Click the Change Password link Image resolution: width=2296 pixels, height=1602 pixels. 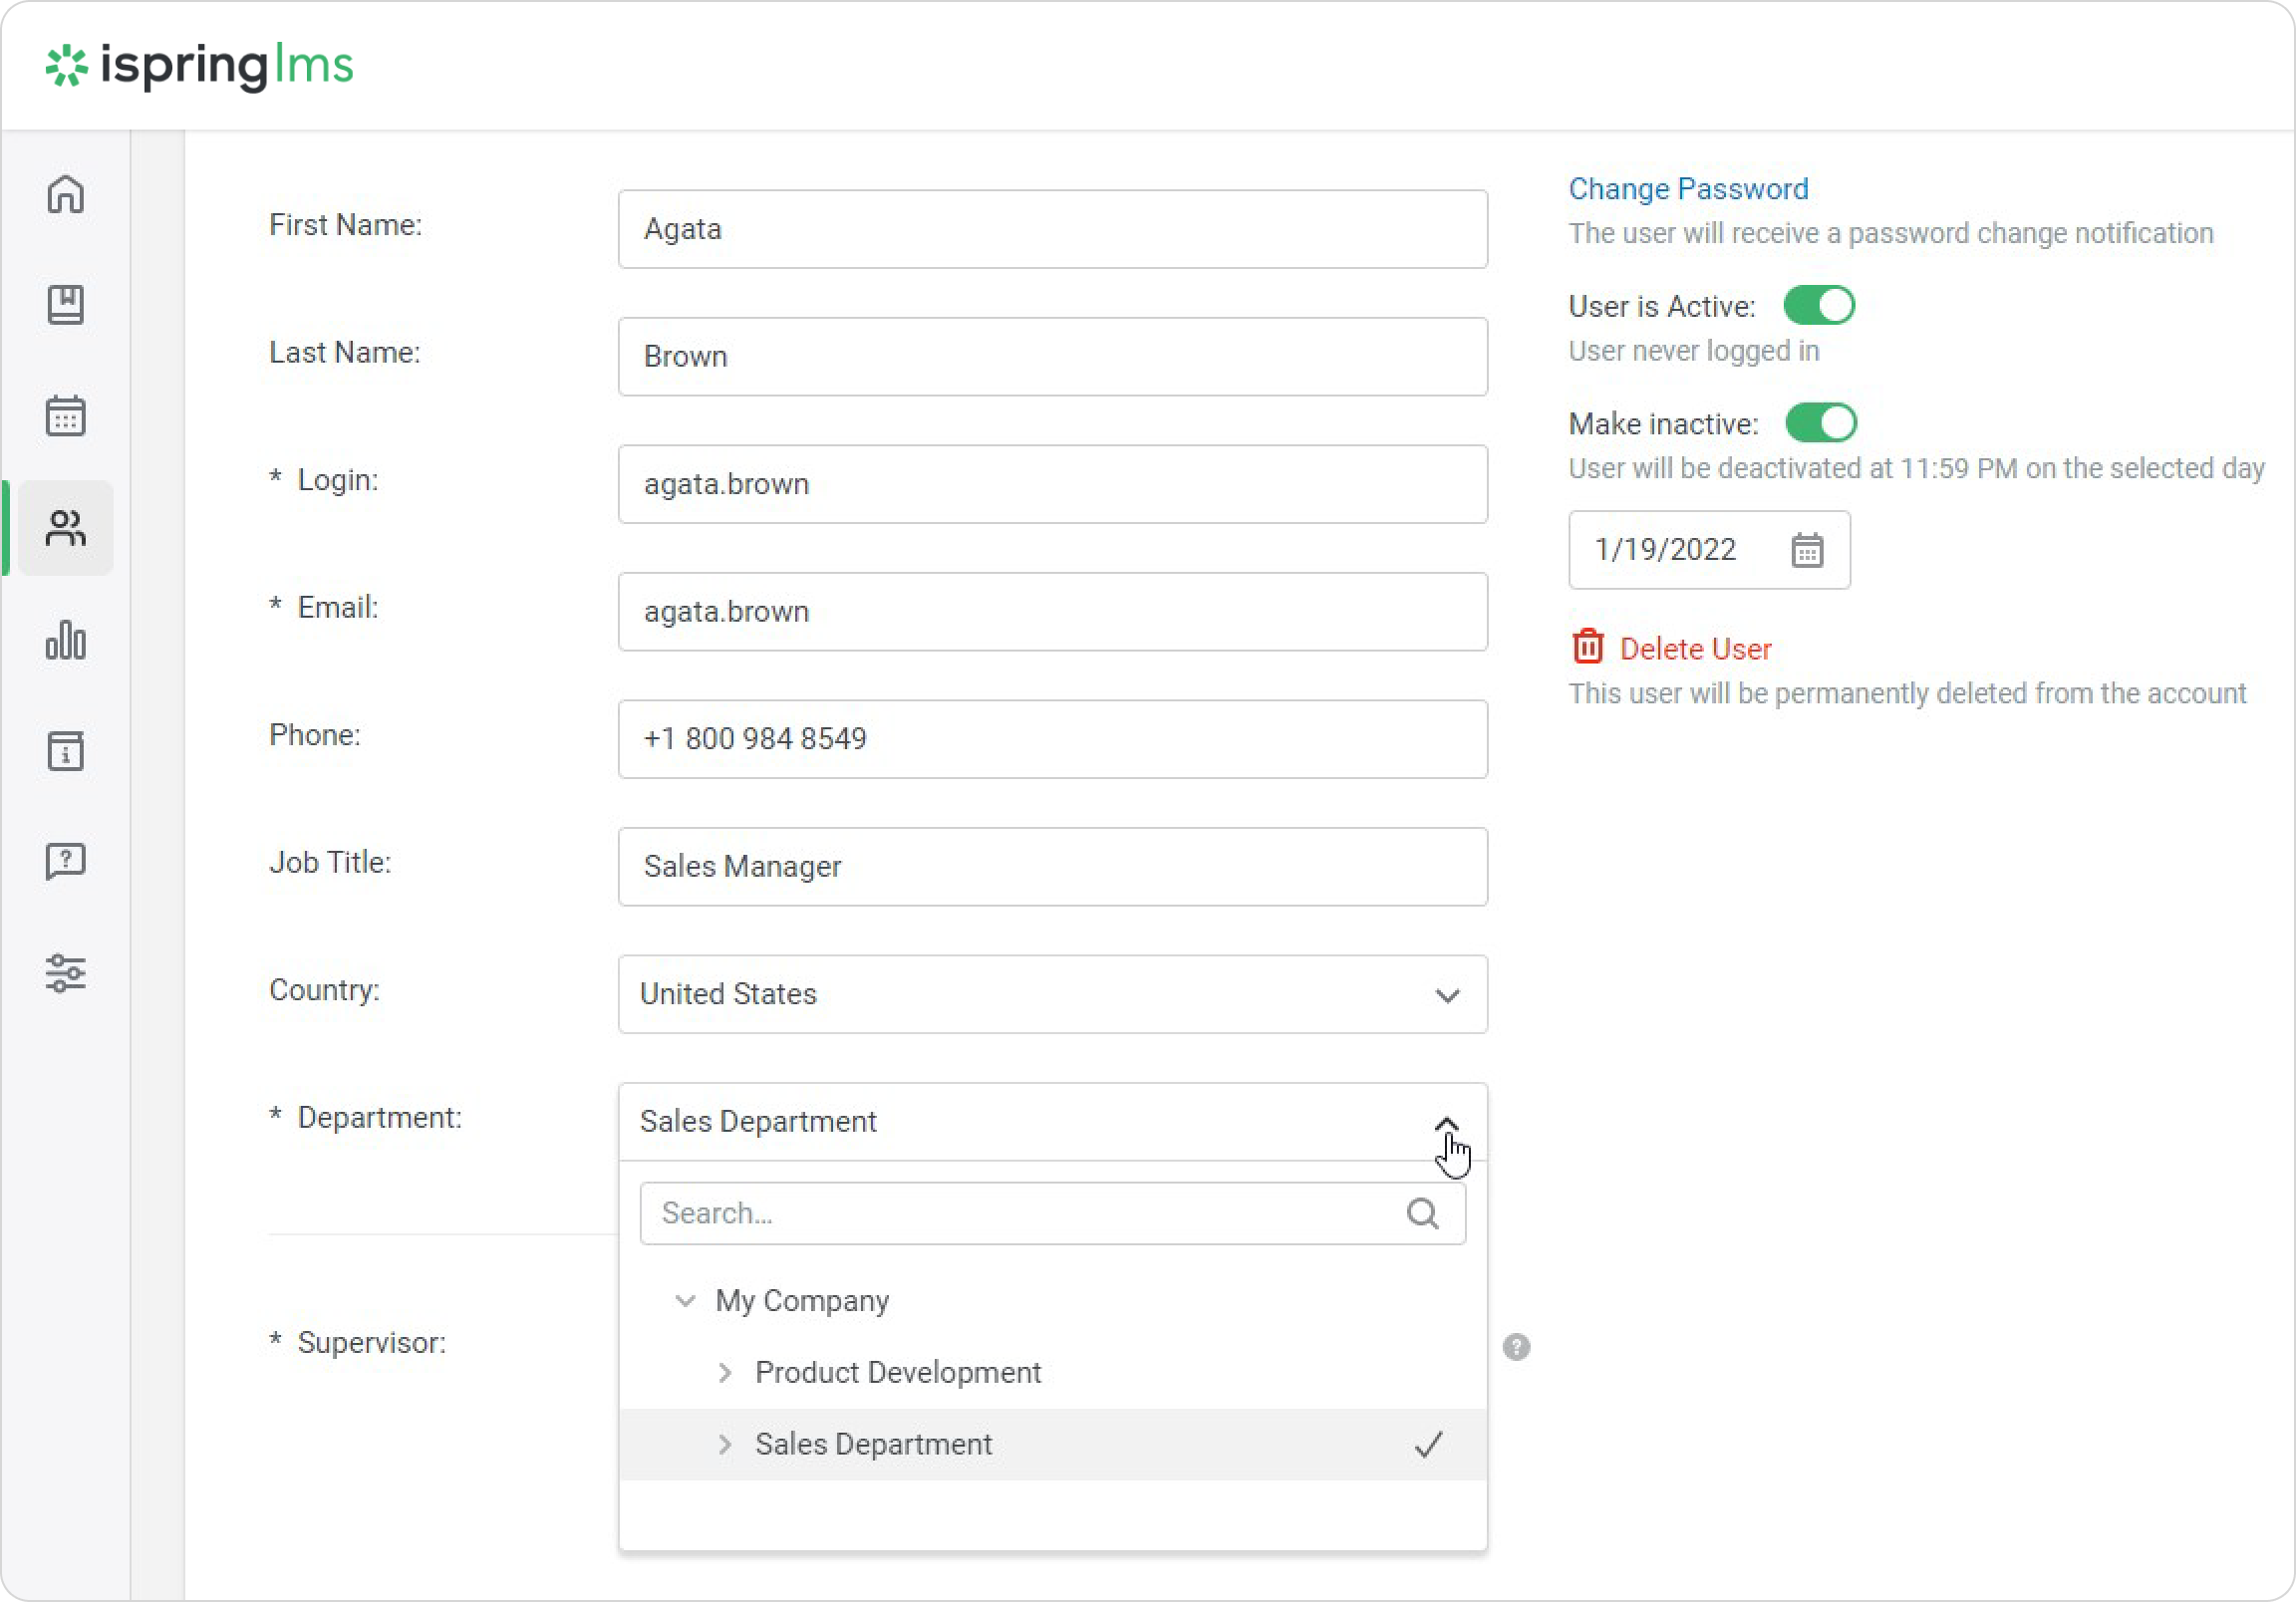click(1688, 189)
